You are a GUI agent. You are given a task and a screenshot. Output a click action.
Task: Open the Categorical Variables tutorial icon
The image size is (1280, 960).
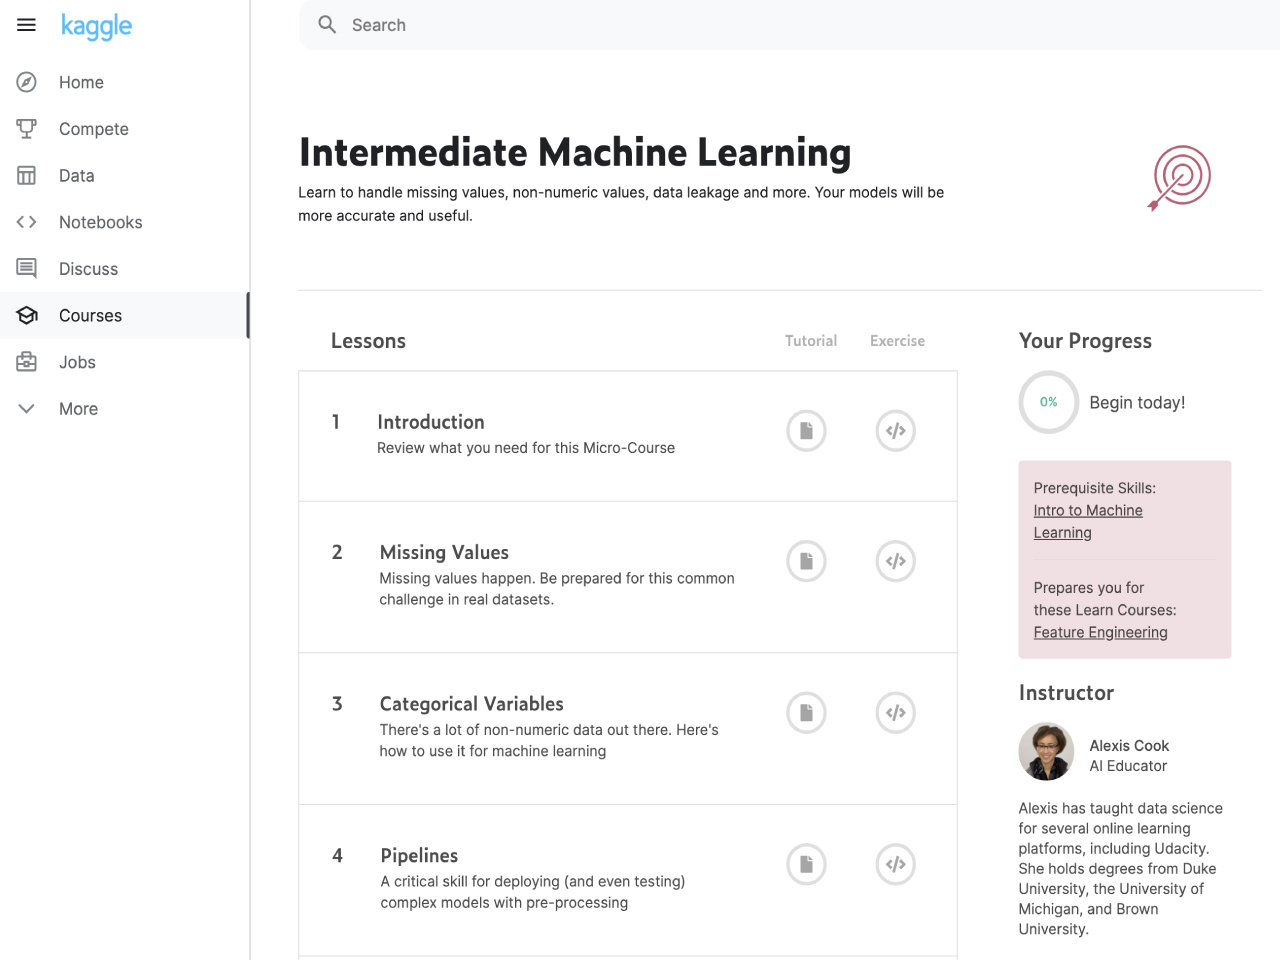pyautogui.click(x=806, y=713)
